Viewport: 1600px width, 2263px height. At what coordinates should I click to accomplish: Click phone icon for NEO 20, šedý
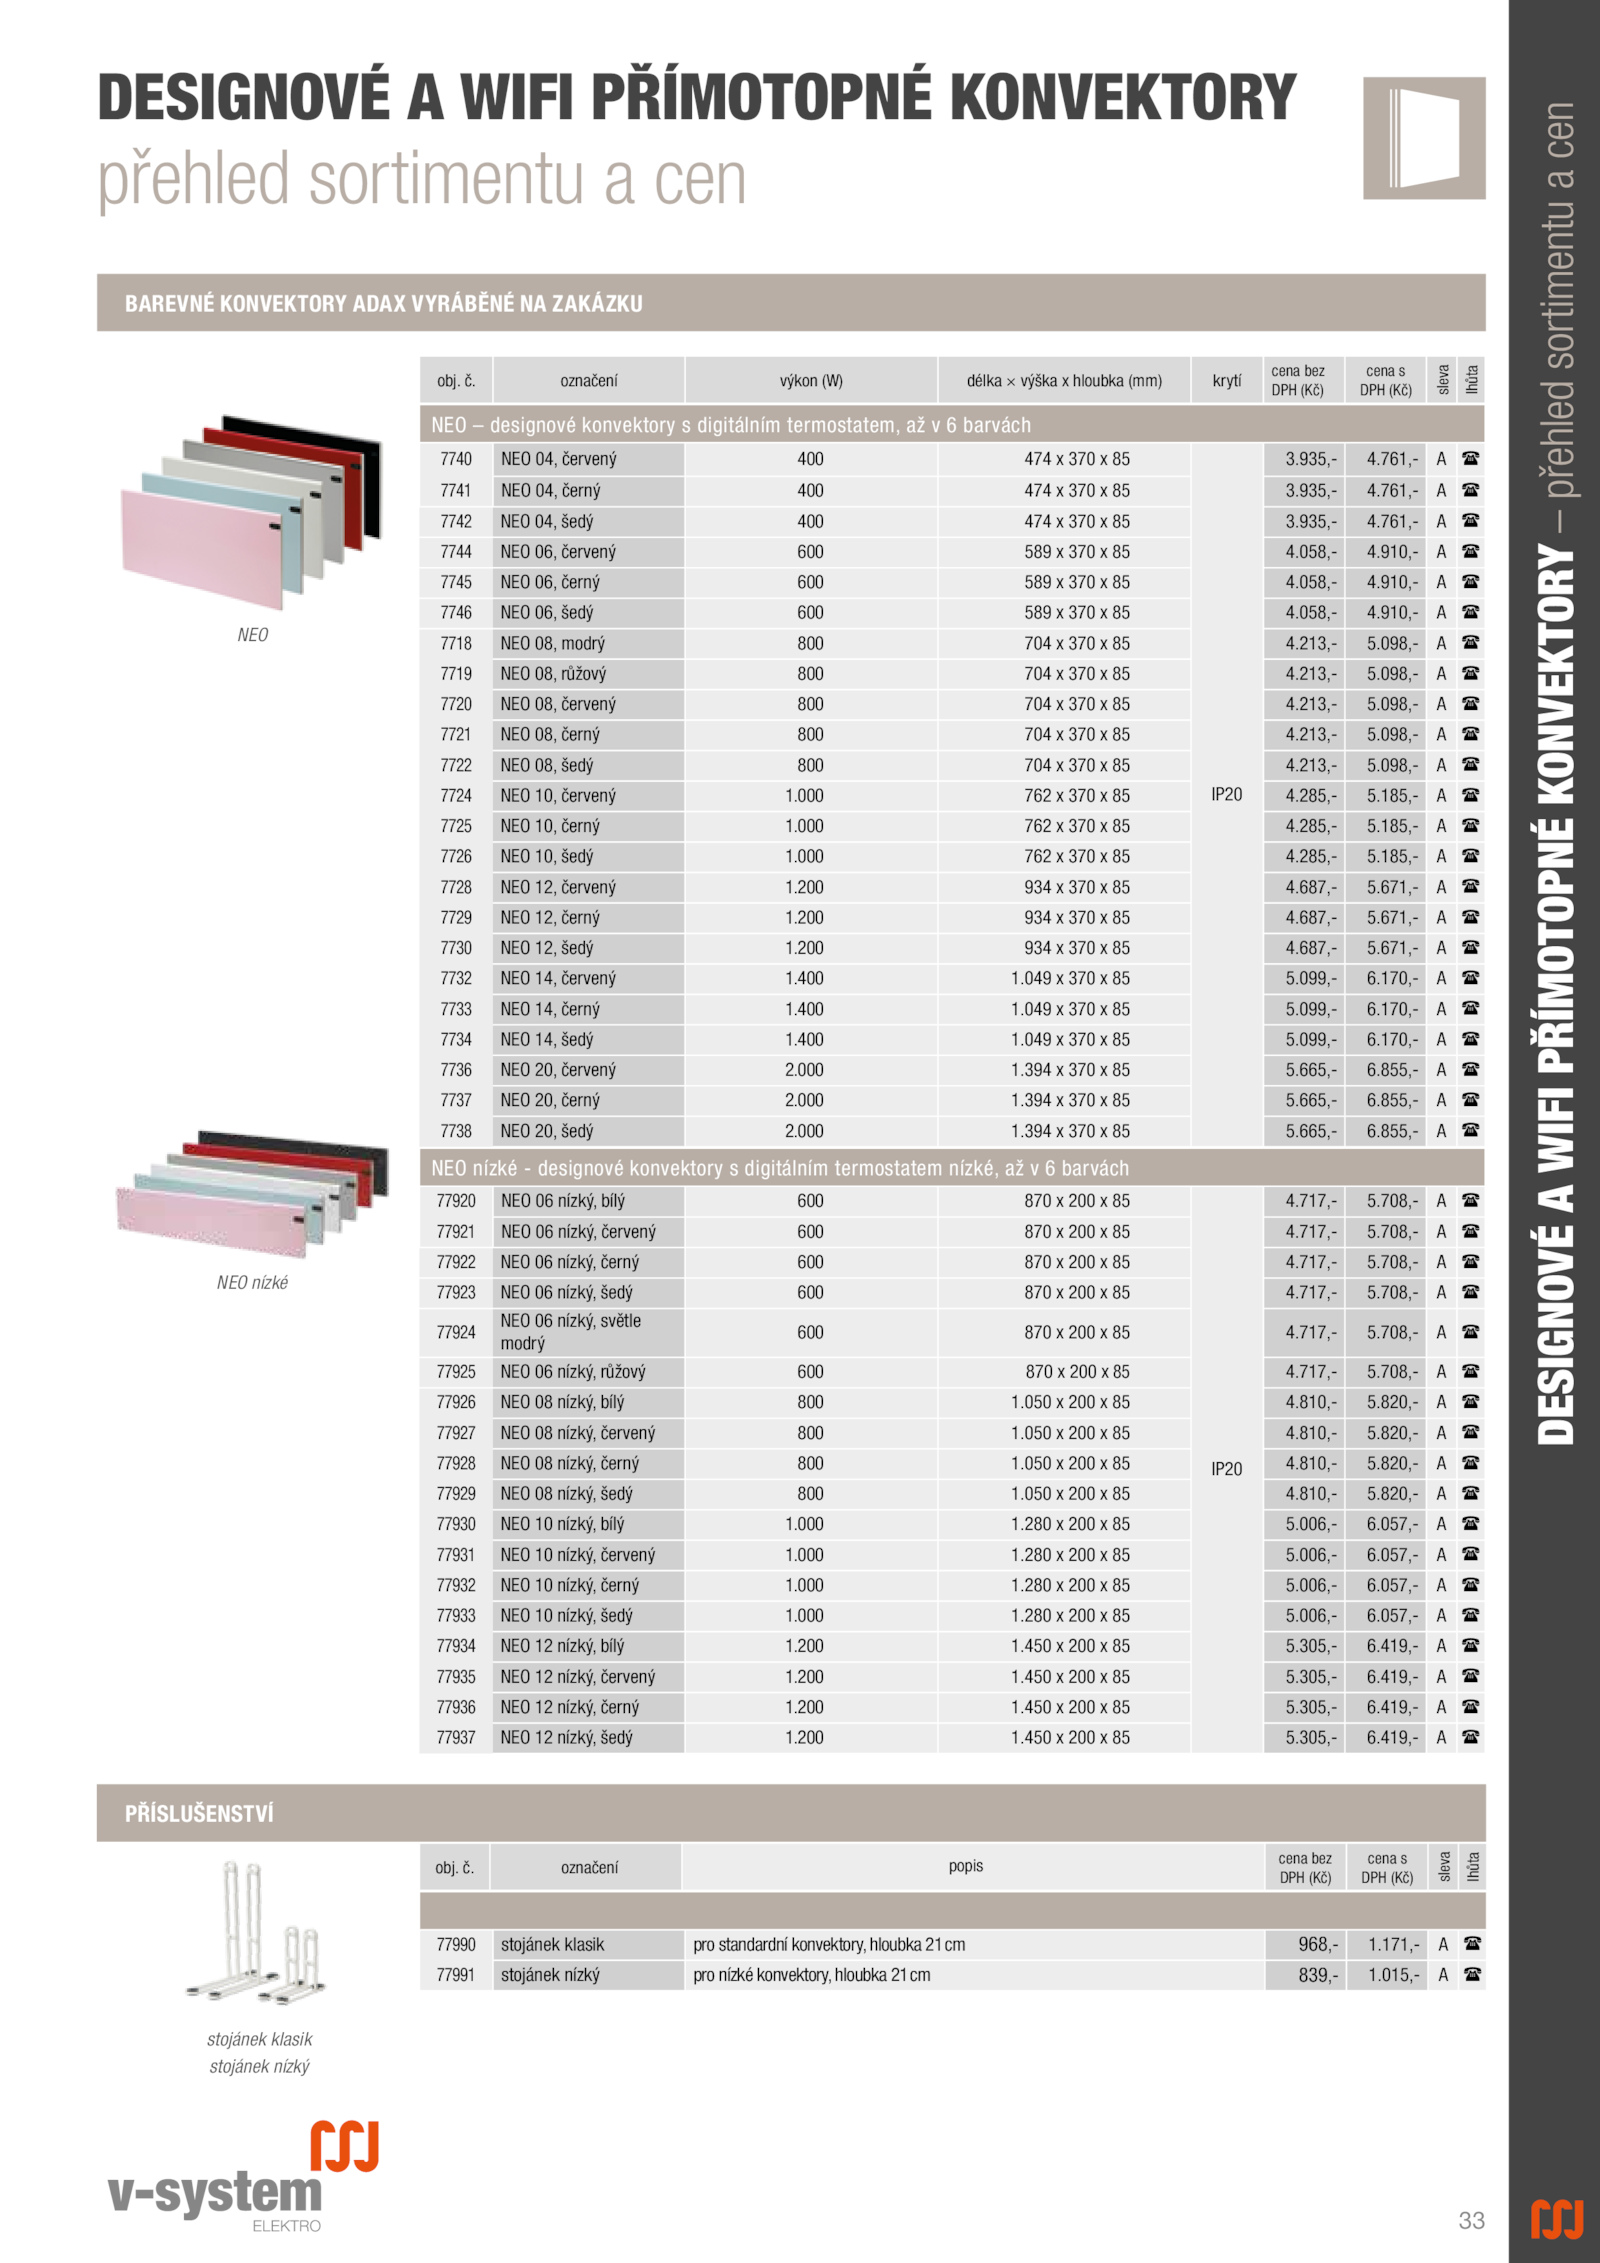pyautogui.click(x=1470, y=1130)
